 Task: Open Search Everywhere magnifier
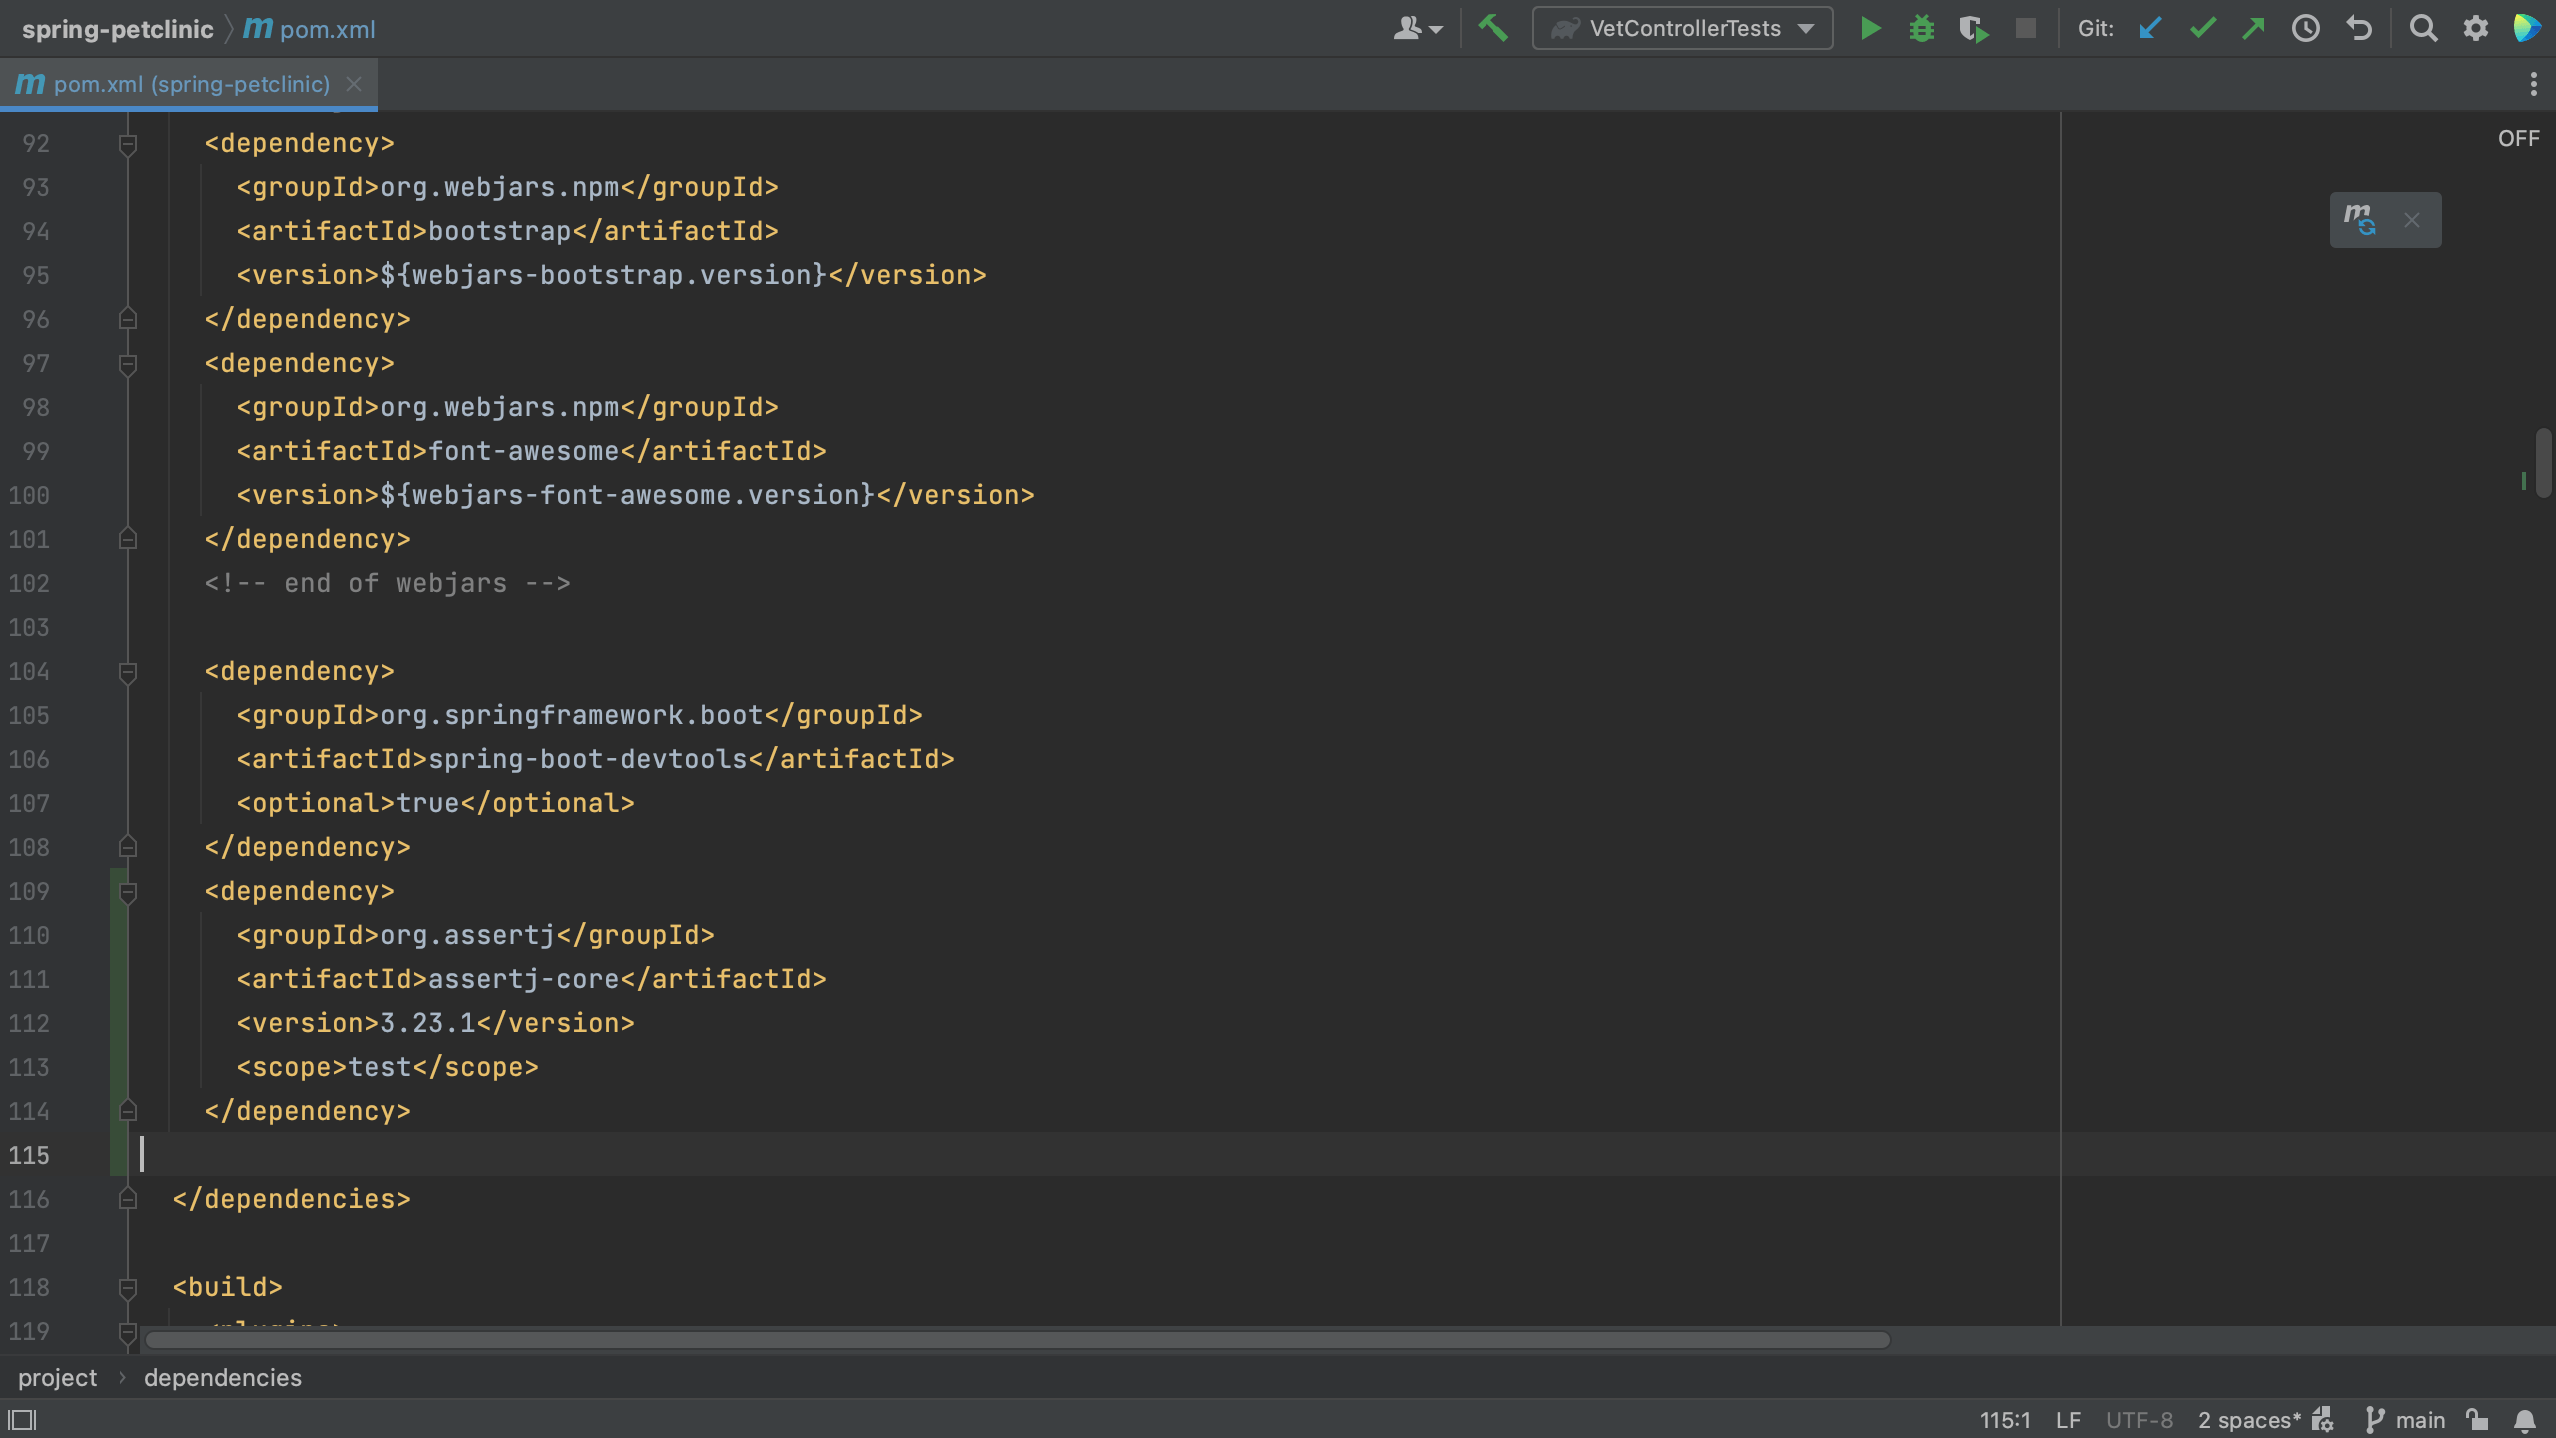pyautogui.click(x=2424, y=28)
